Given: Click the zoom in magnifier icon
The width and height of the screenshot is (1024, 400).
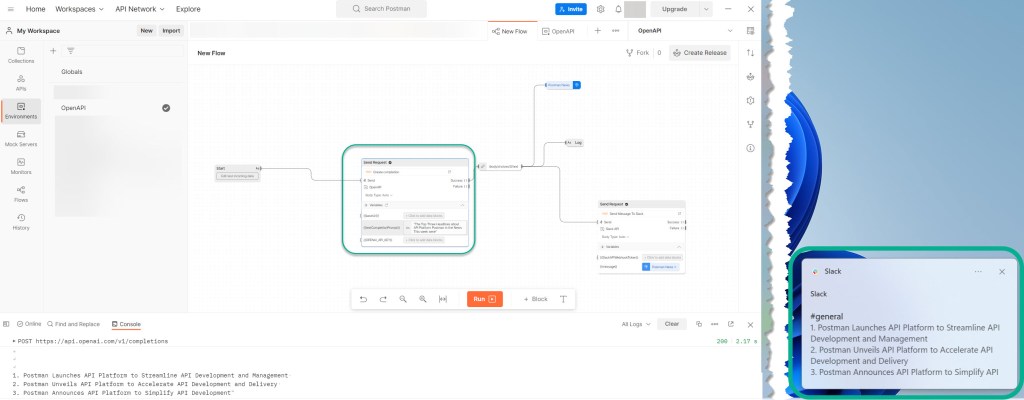Looking at the screenshot, I should coord(423,299).
